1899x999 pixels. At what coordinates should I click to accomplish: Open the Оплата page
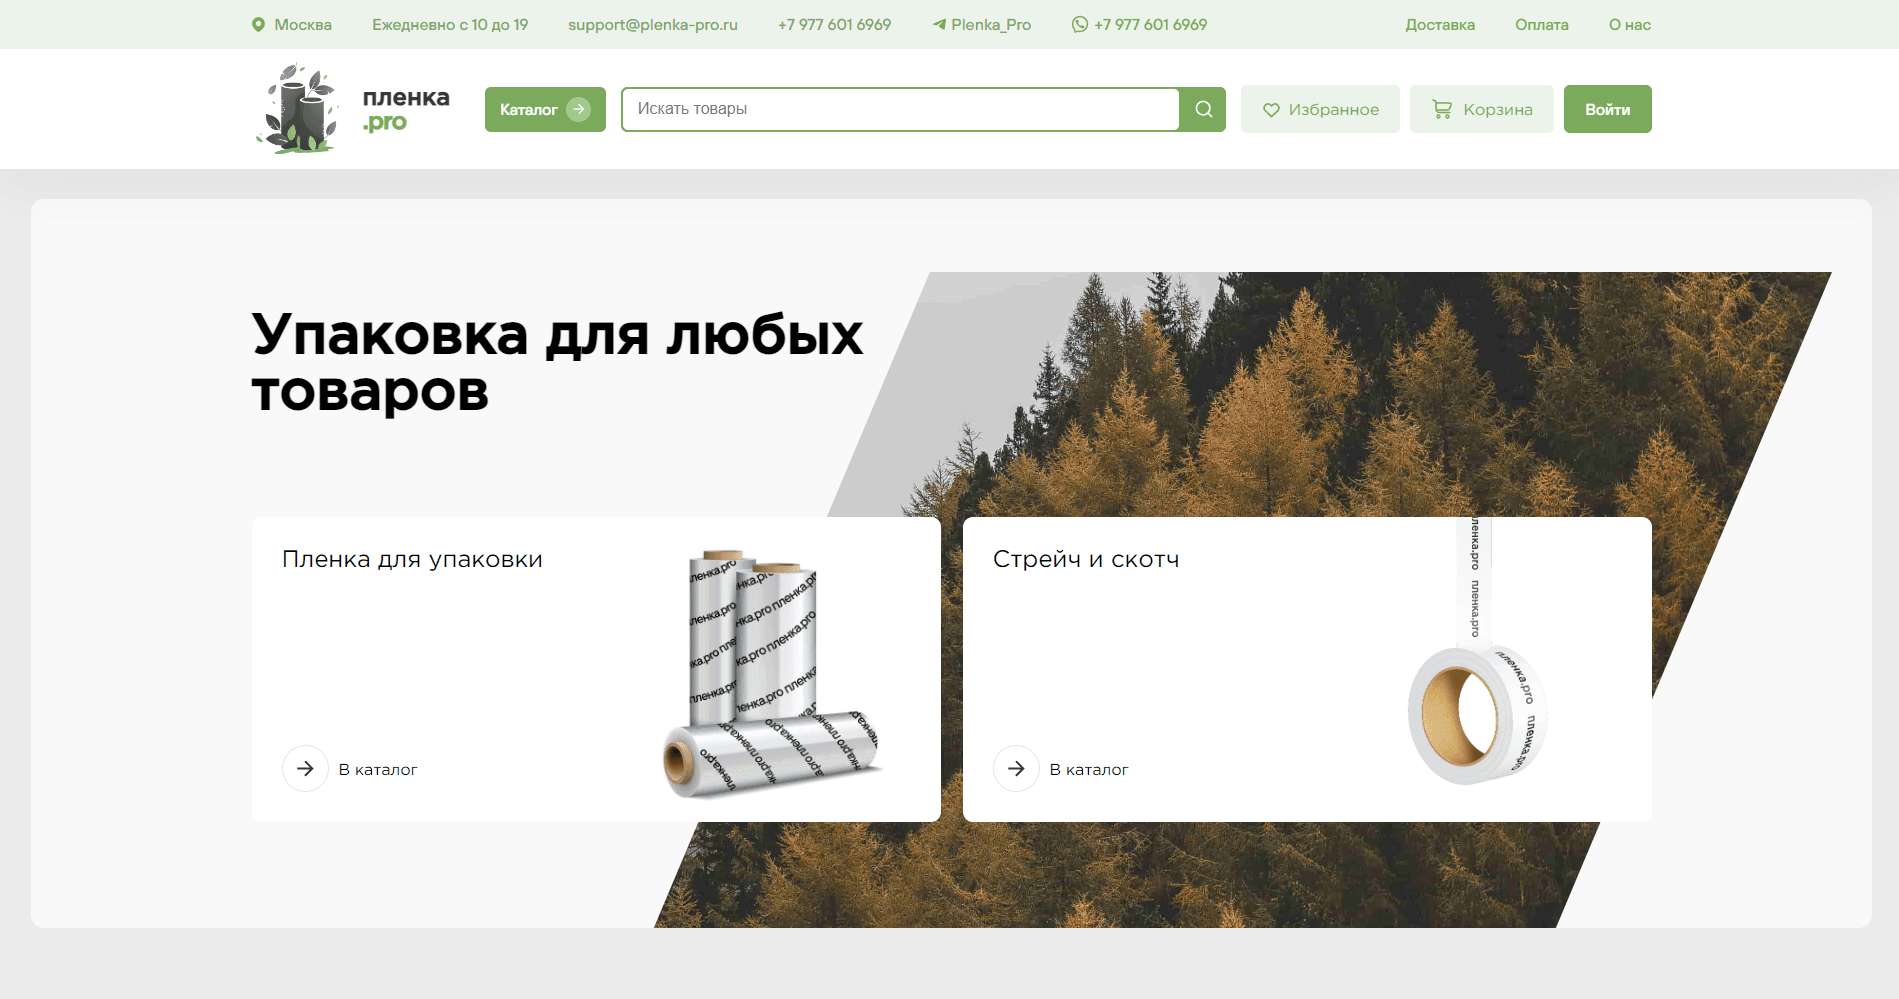coord(1541,25)
